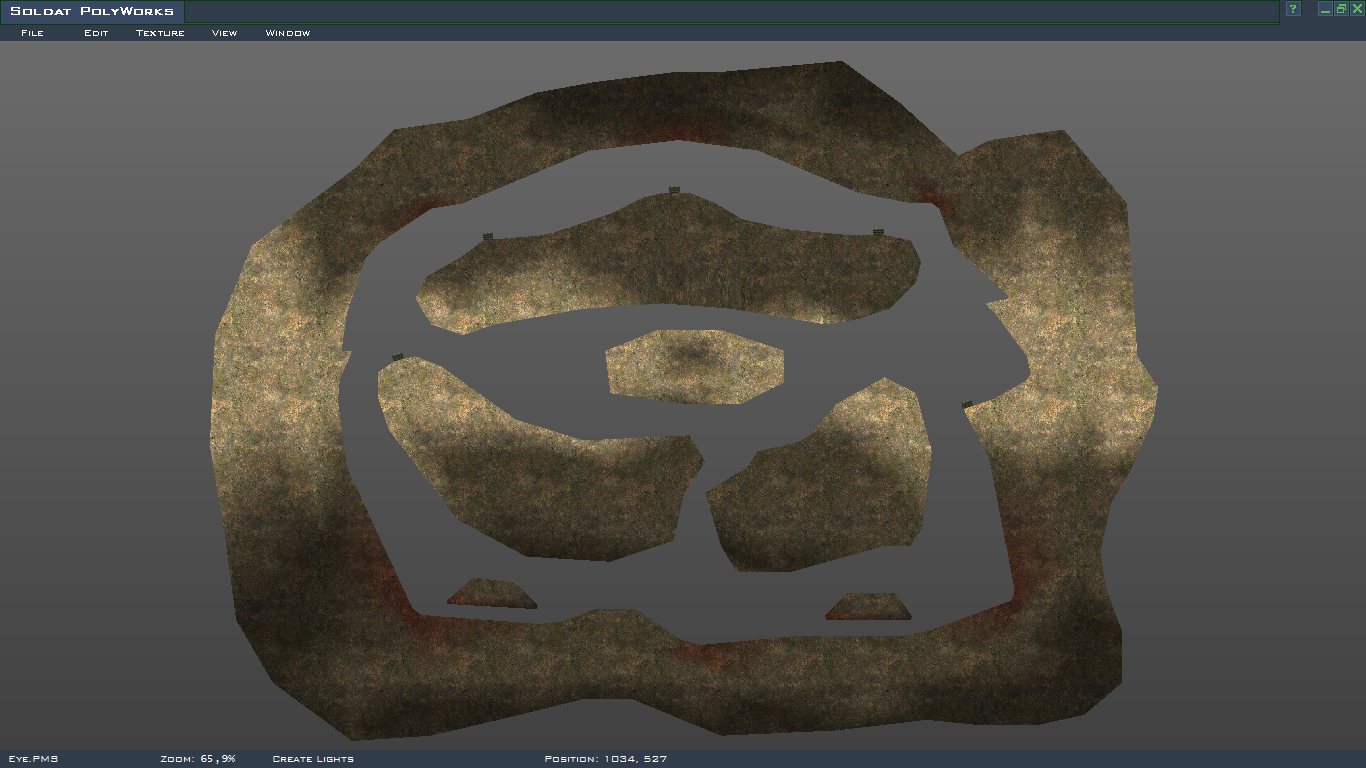The image size is (1366, 768).
Task: Select the scenery marker atop the central hill
Action: (x=675, y=189)
